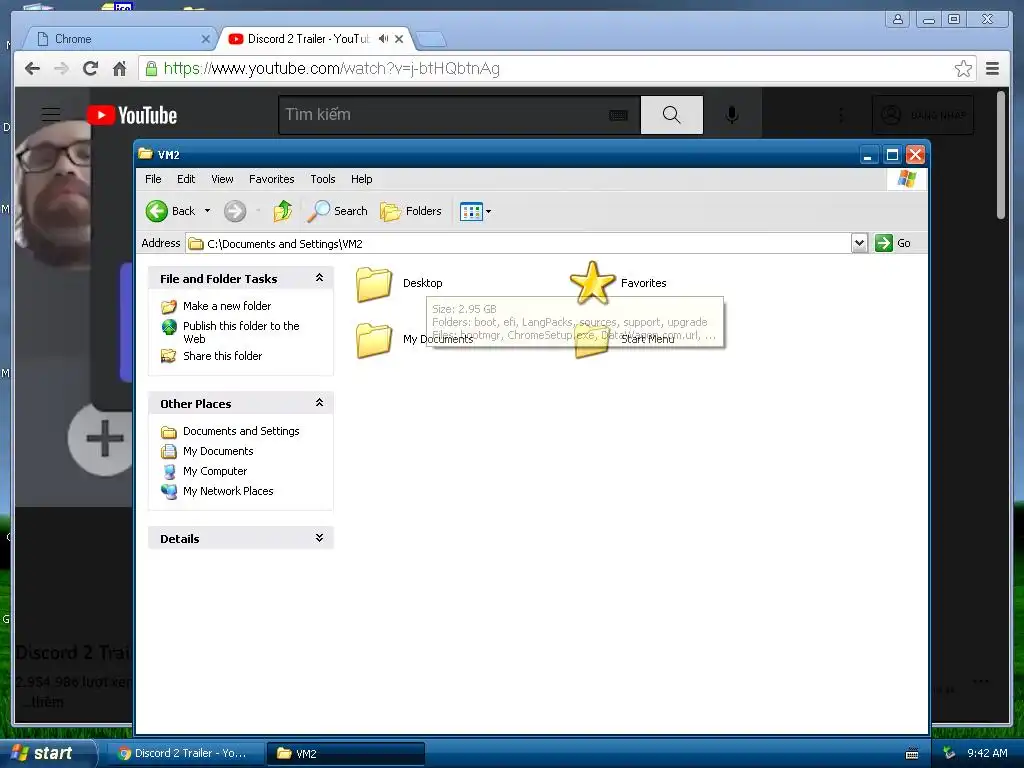The image size is (1024, 768).
Task: Select the Desktop folder icon
Action: click(374, 283)
